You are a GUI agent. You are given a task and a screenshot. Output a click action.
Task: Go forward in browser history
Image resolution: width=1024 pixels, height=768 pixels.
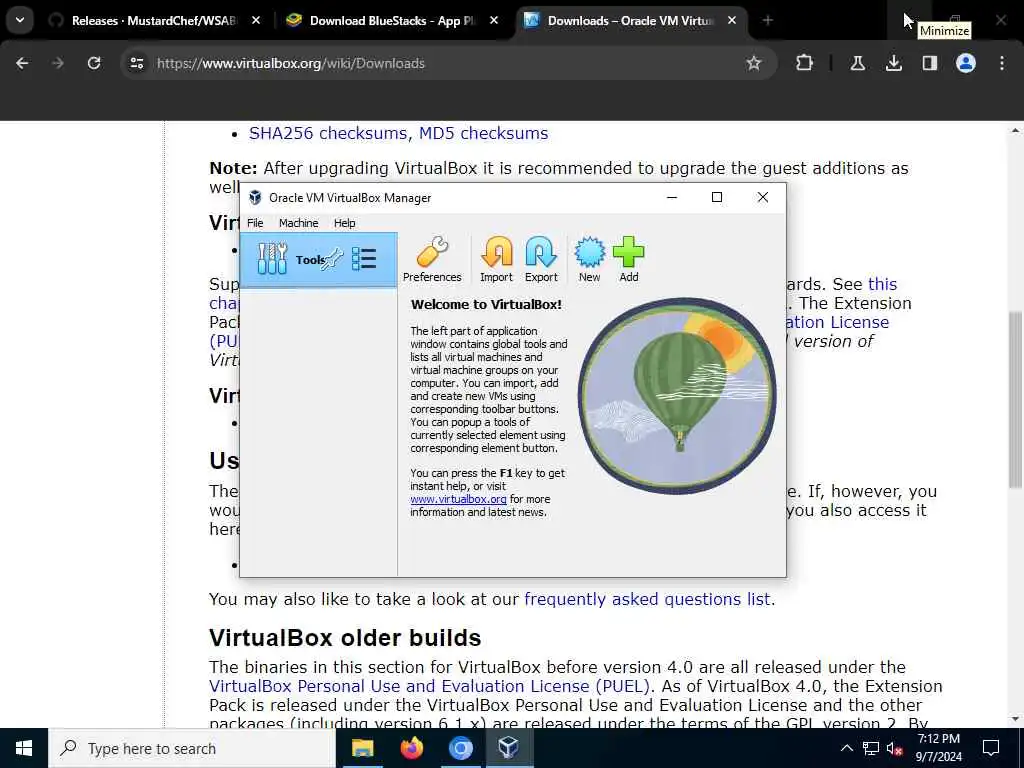58,63
